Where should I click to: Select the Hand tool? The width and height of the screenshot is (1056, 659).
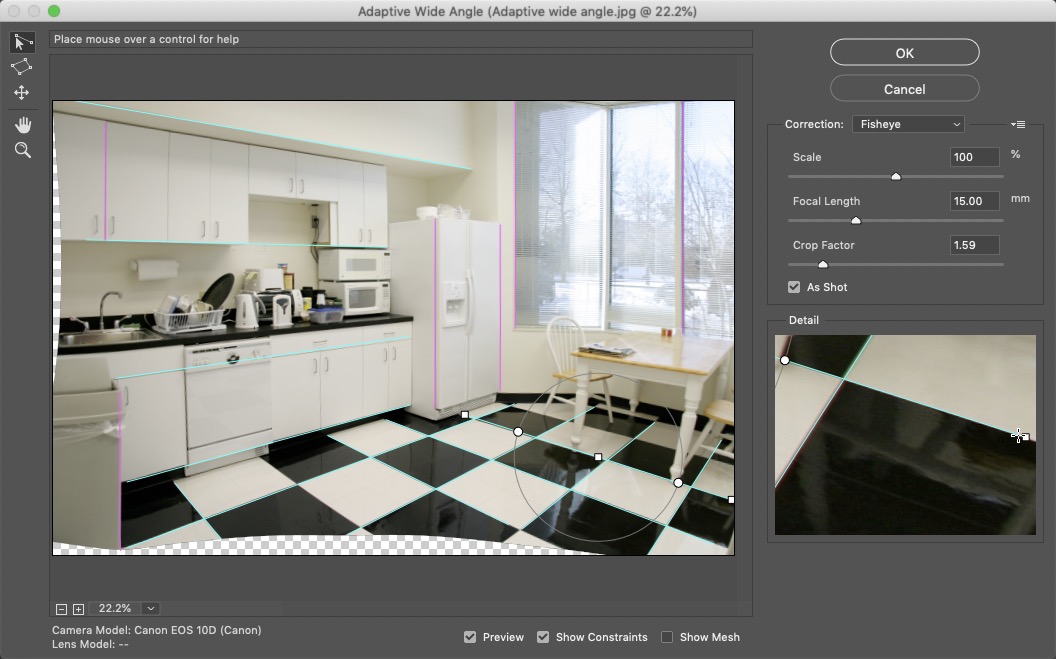22,125
